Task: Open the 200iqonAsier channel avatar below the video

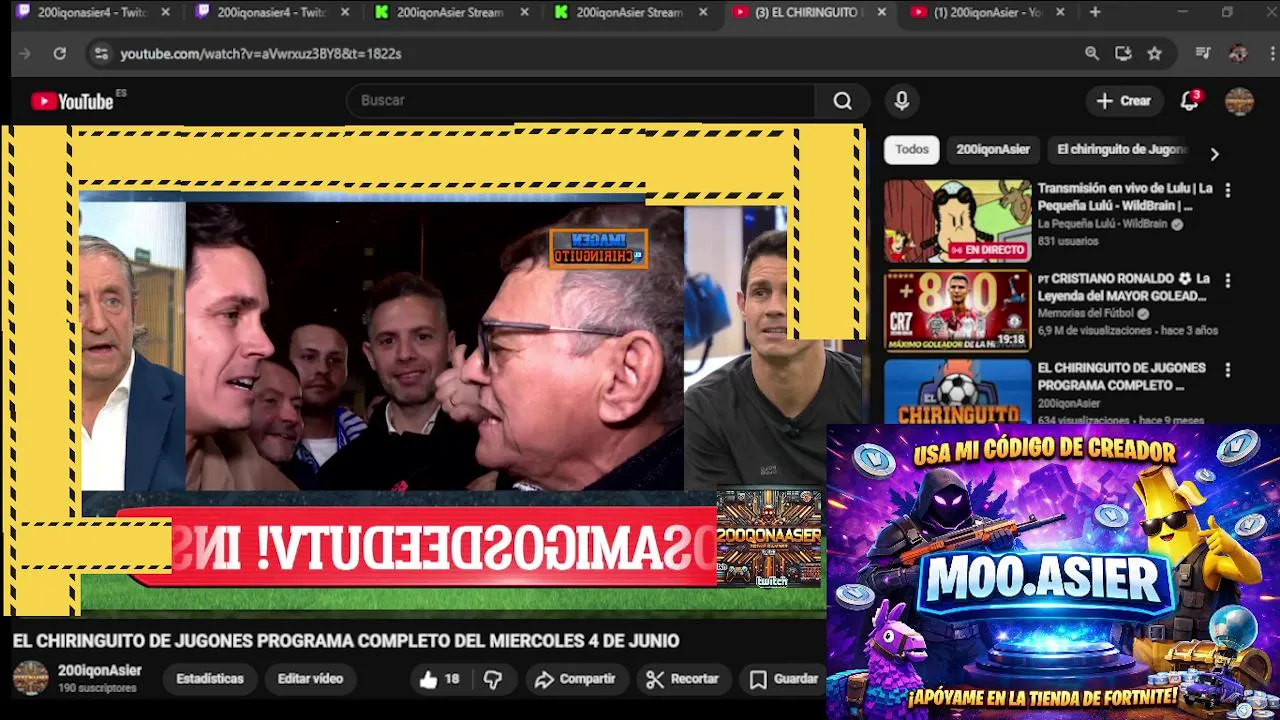Action: [30, 678]
